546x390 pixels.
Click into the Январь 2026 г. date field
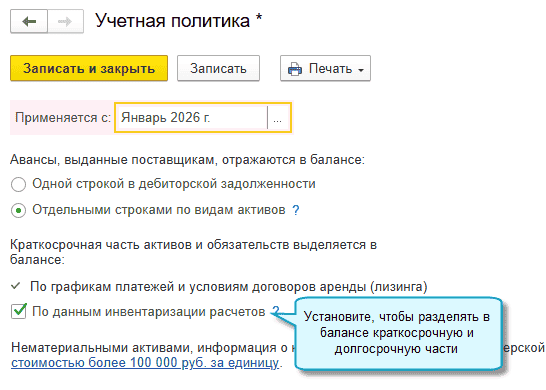pos(192,118)
